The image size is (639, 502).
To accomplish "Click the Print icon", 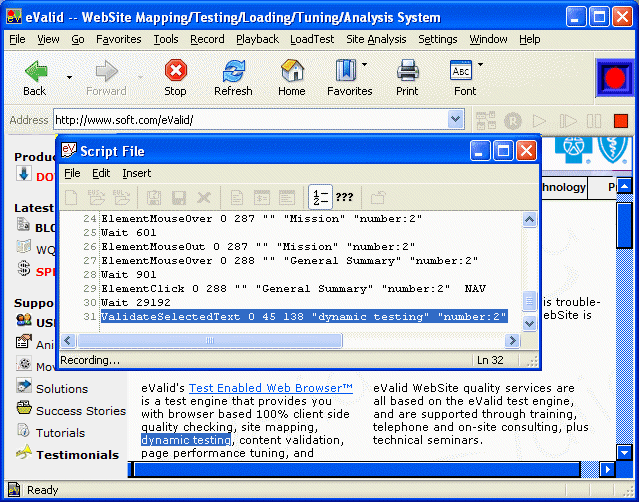I will (408, 70).
